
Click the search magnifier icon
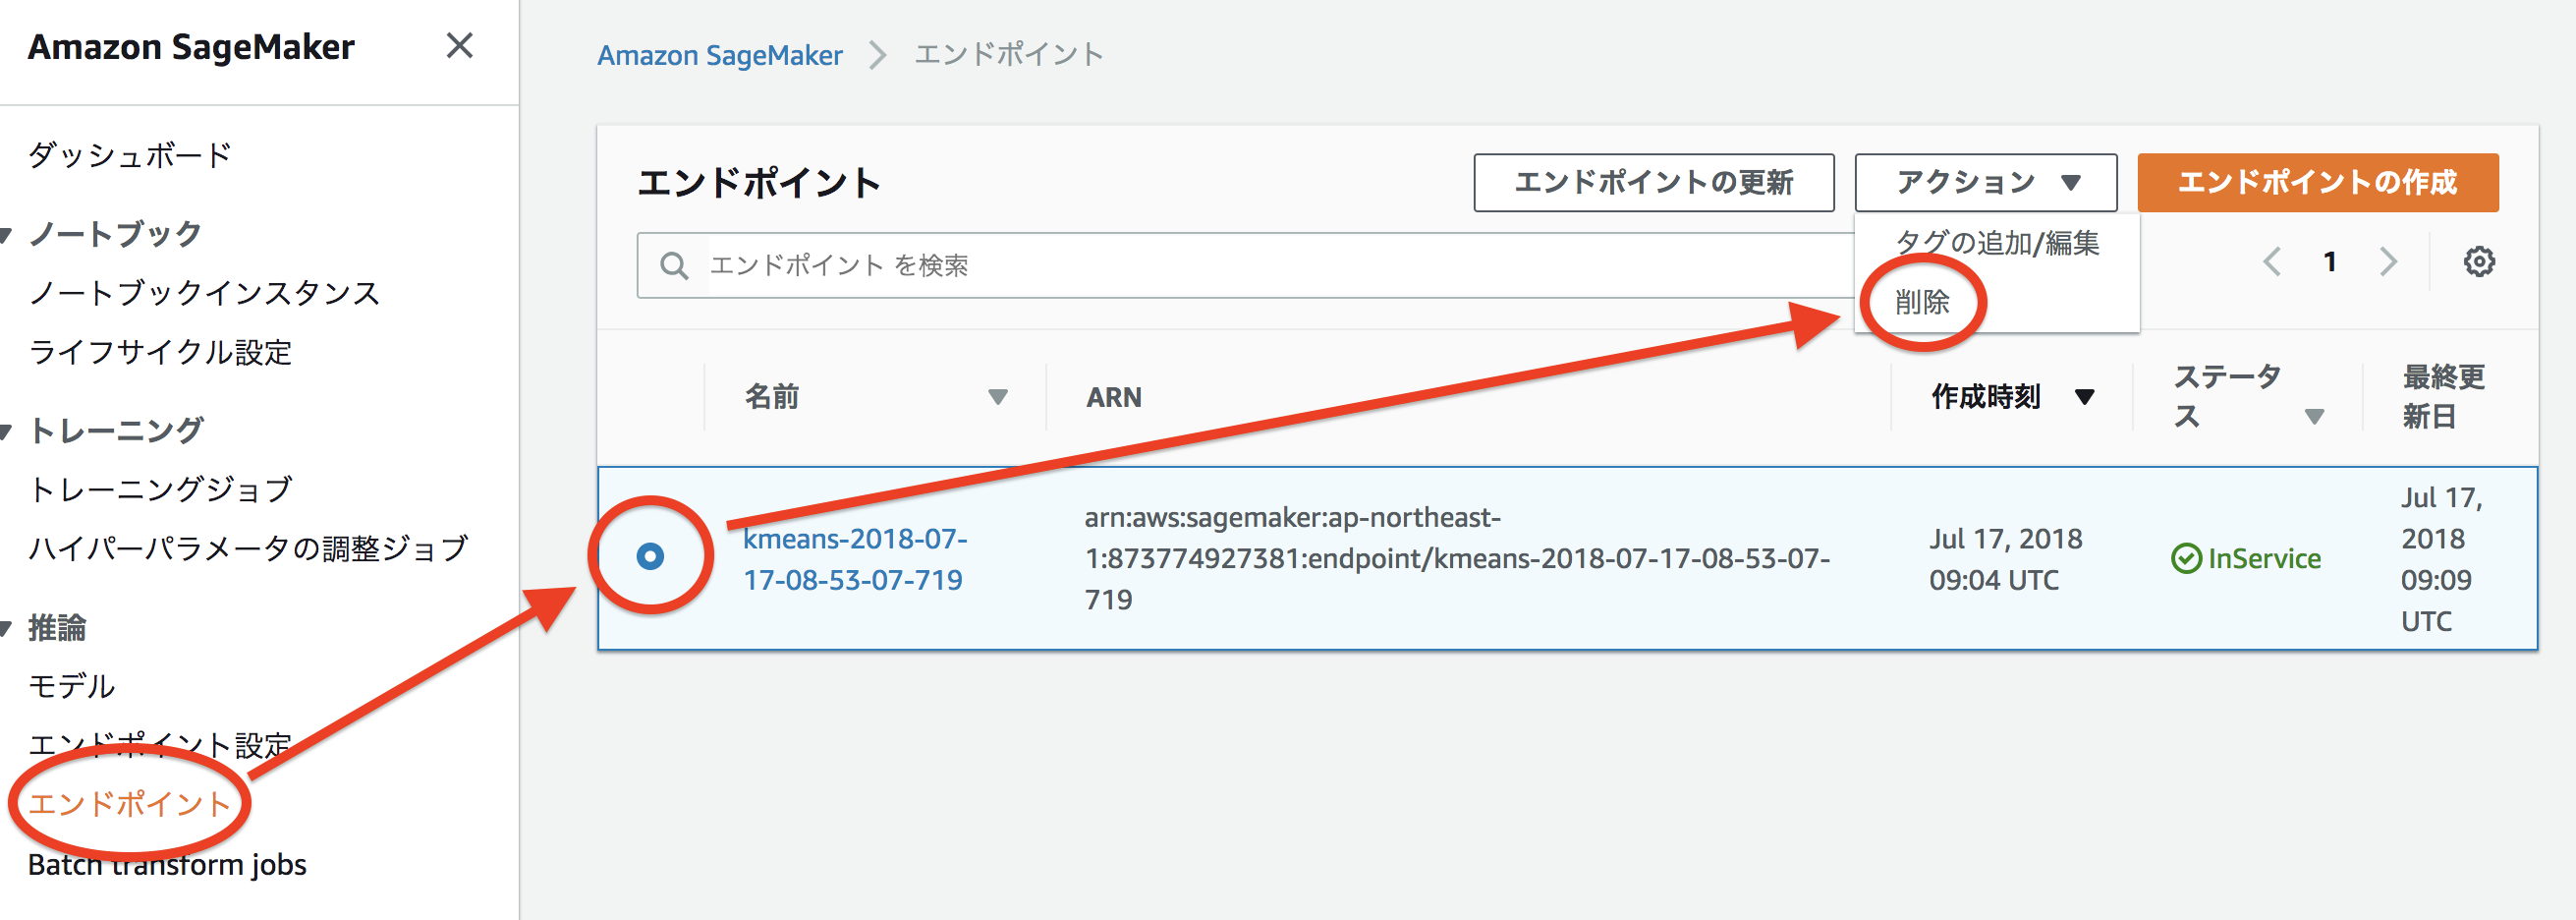(674, 265)
